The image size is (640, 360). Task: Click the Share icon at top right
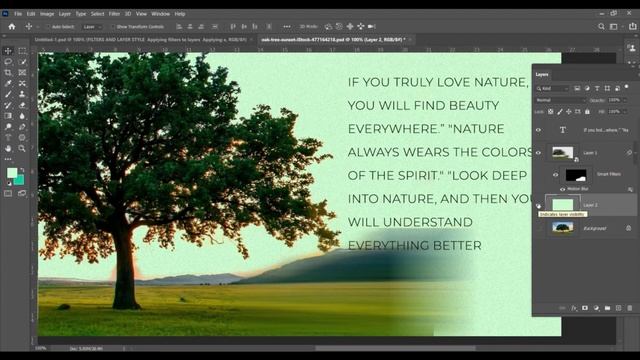[632, 27]
